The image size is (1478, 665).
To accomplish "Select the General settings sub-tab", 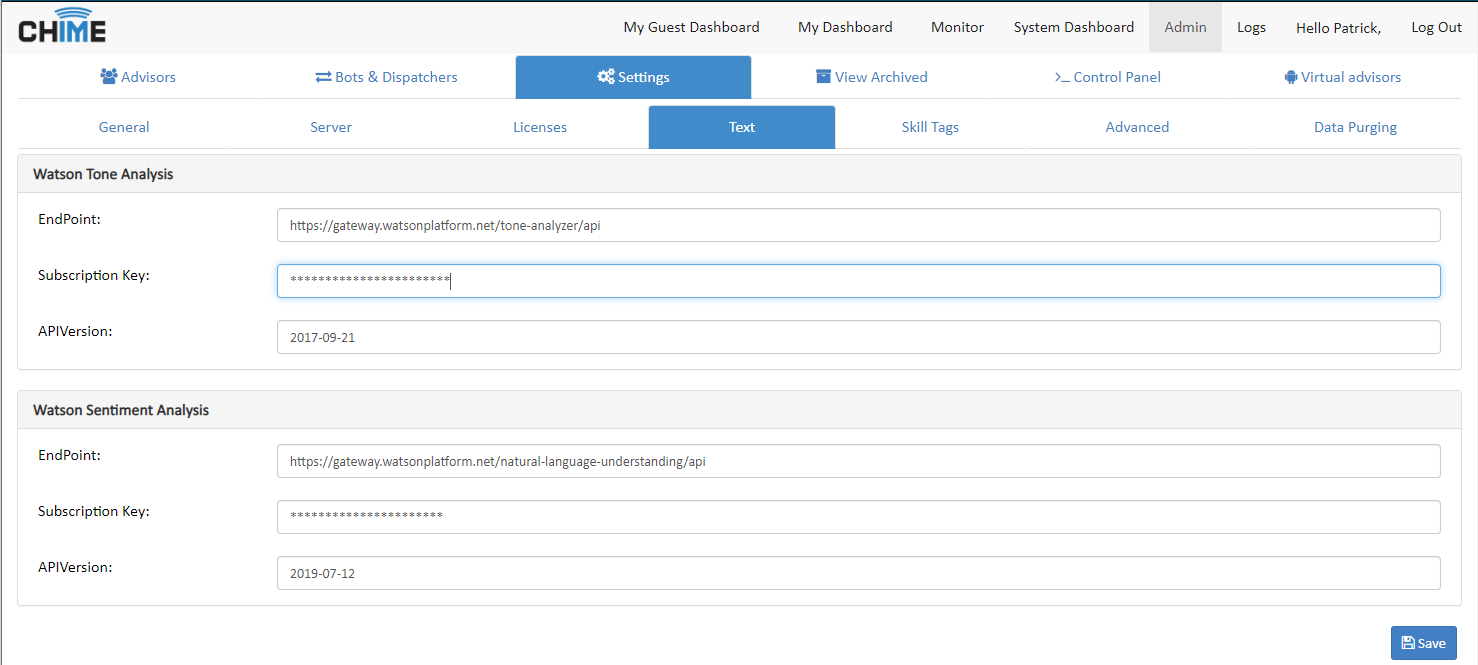I will point(124,127).
